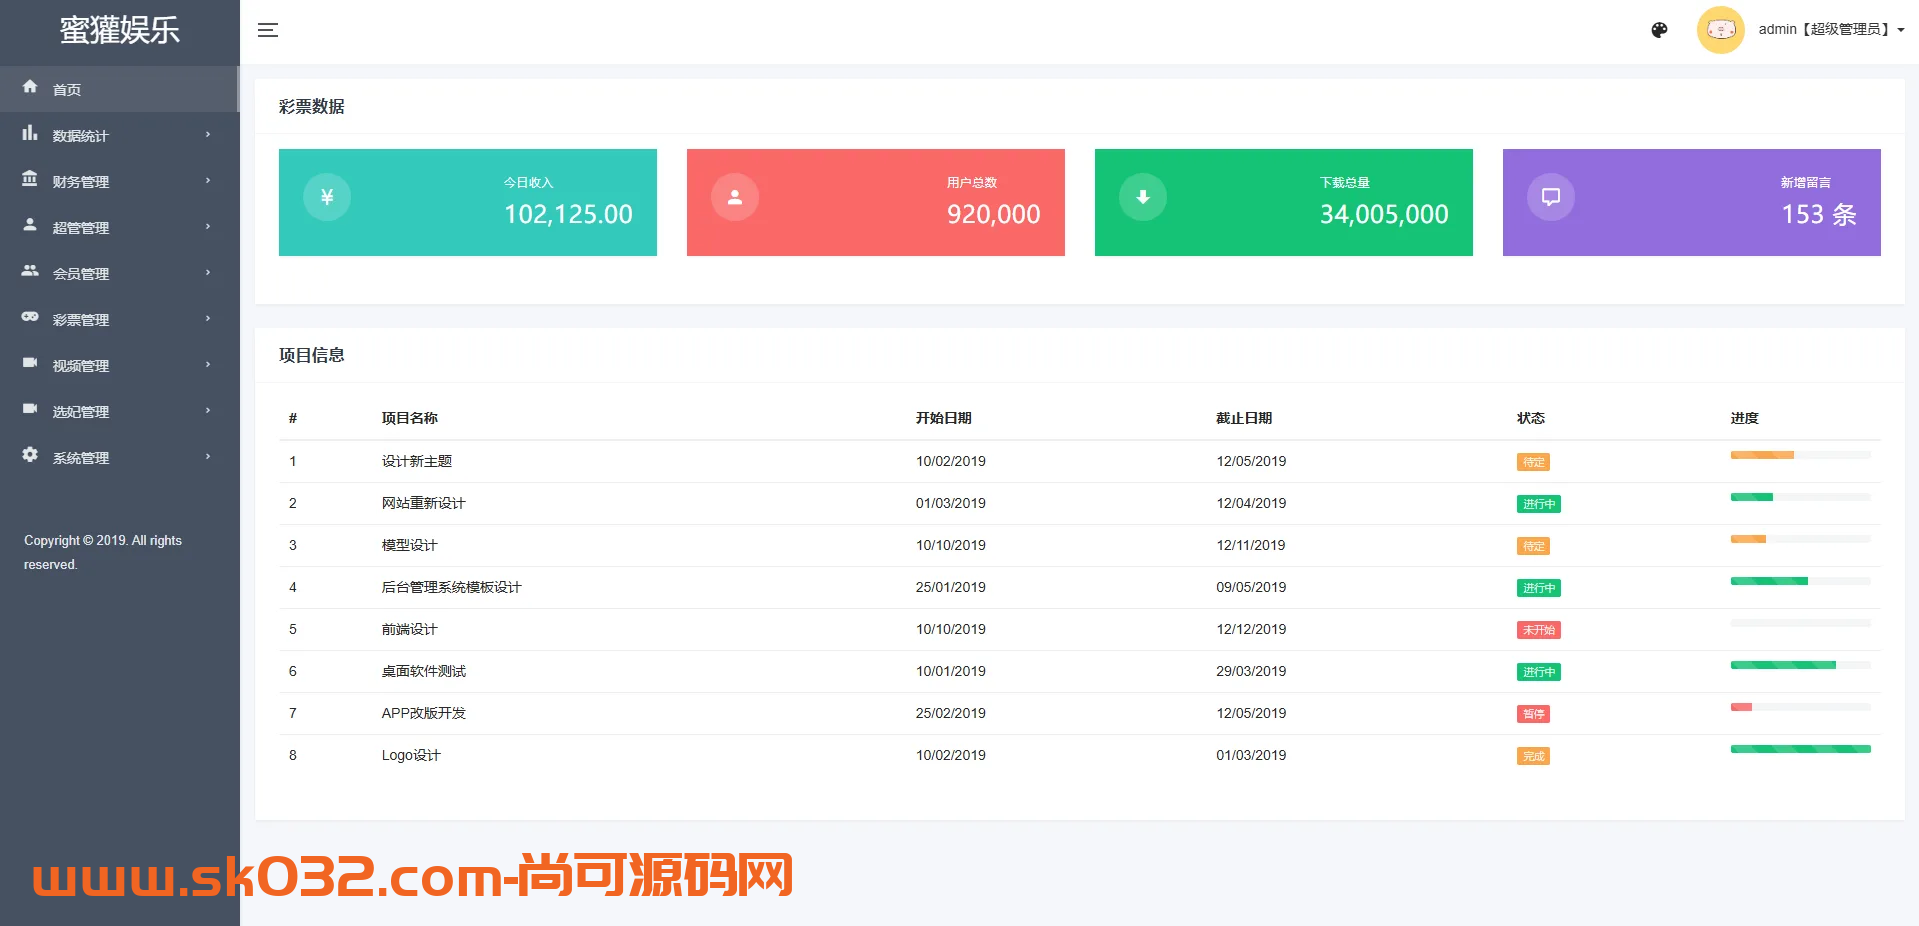Select 首页 in the sidebar
This screenshot has width=1919, height=926.
[119, 89]
